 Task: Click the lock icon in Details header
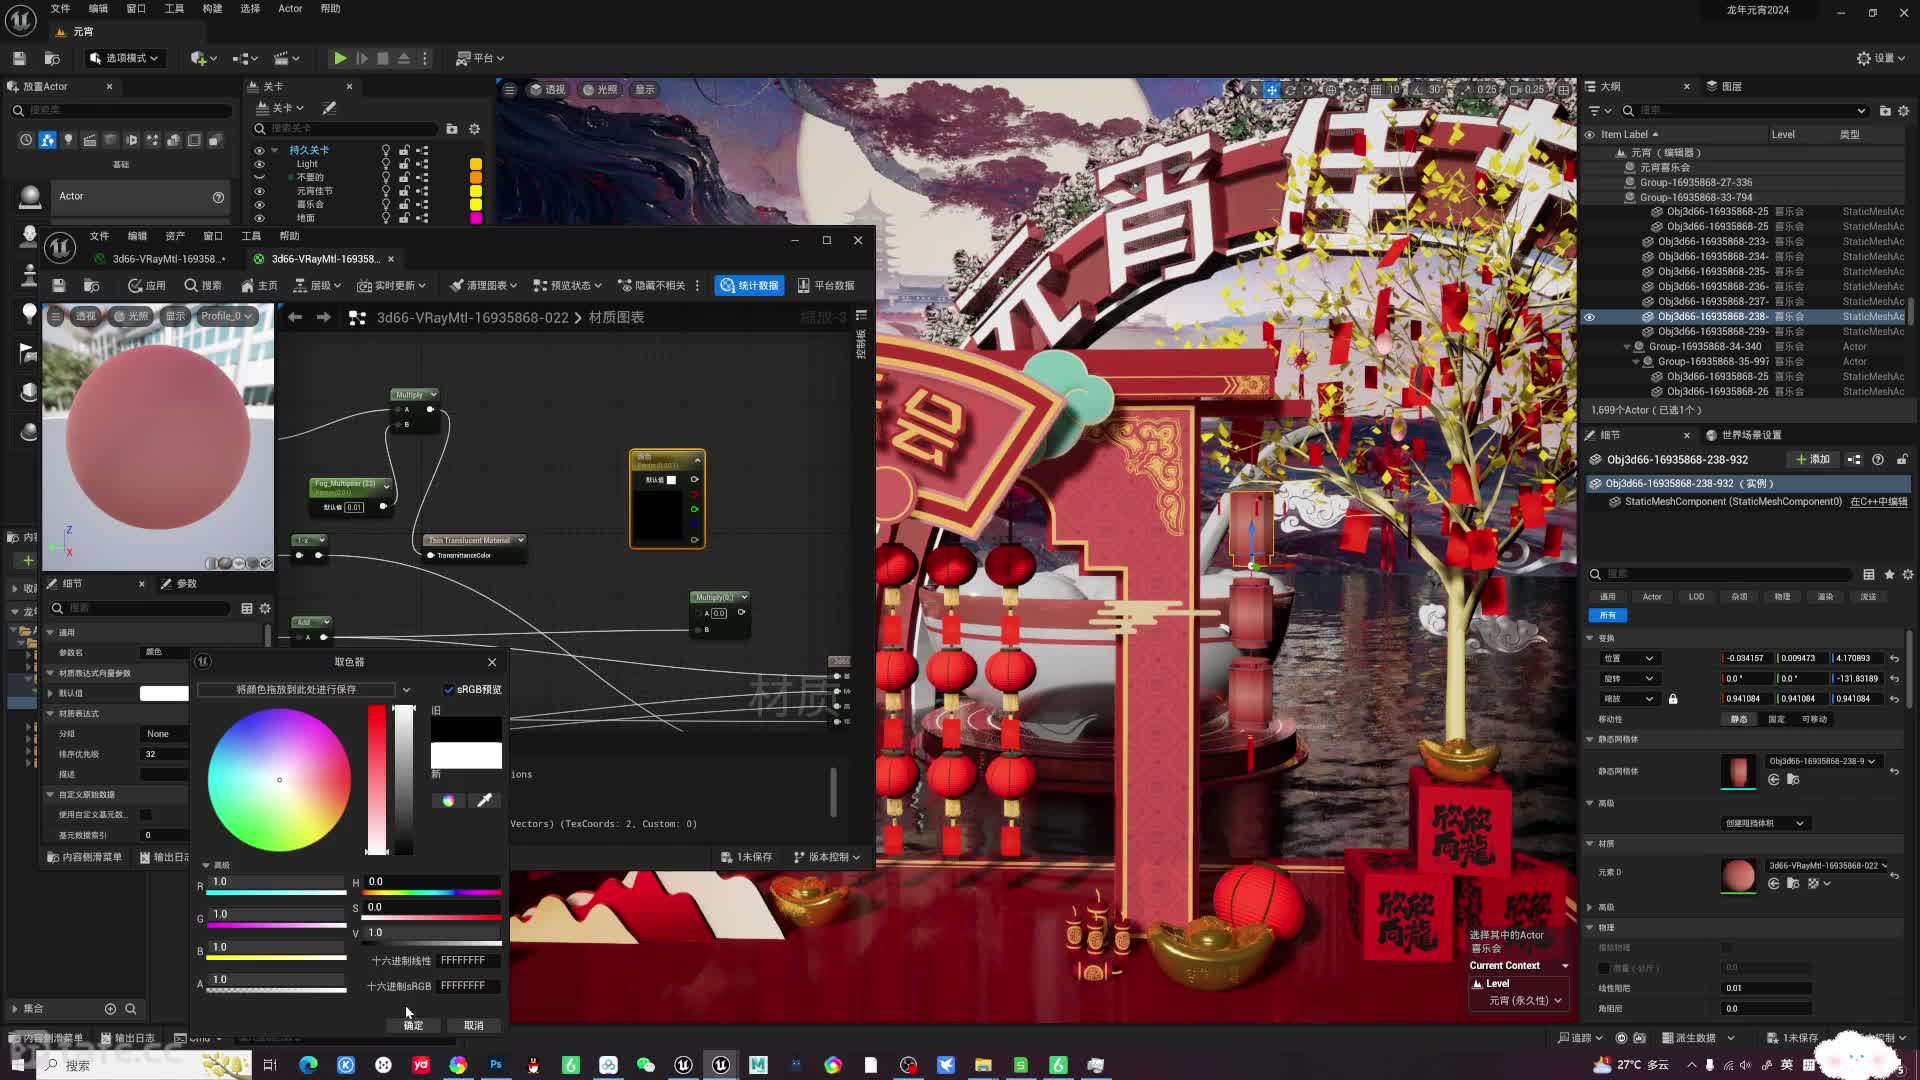[1902, 459]
